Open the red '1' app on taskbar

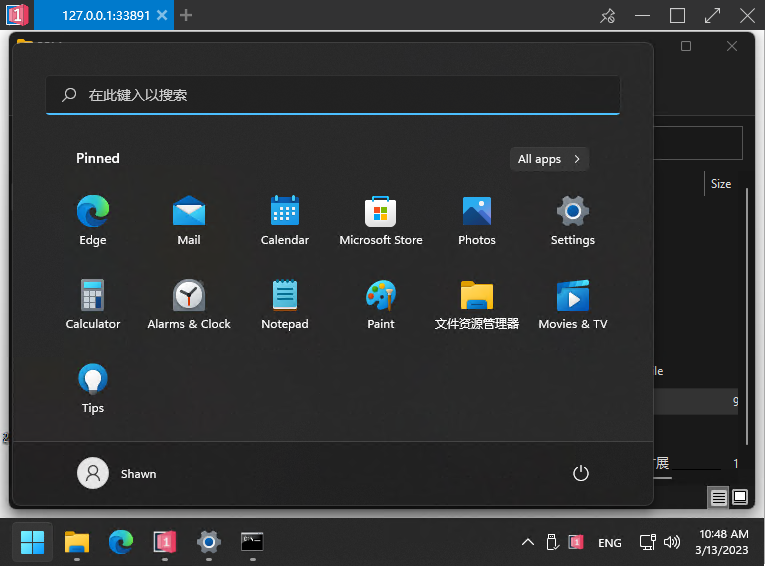(x=165, y=542)
